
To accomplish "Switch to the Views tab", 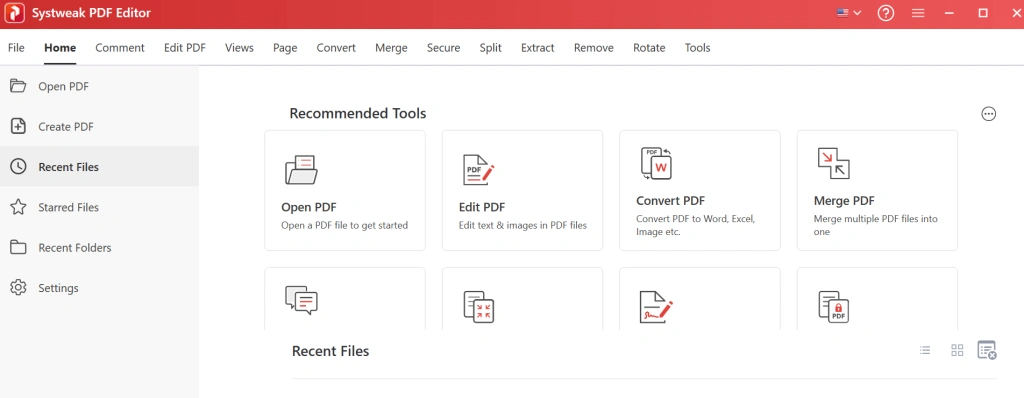I will (240, 48).
